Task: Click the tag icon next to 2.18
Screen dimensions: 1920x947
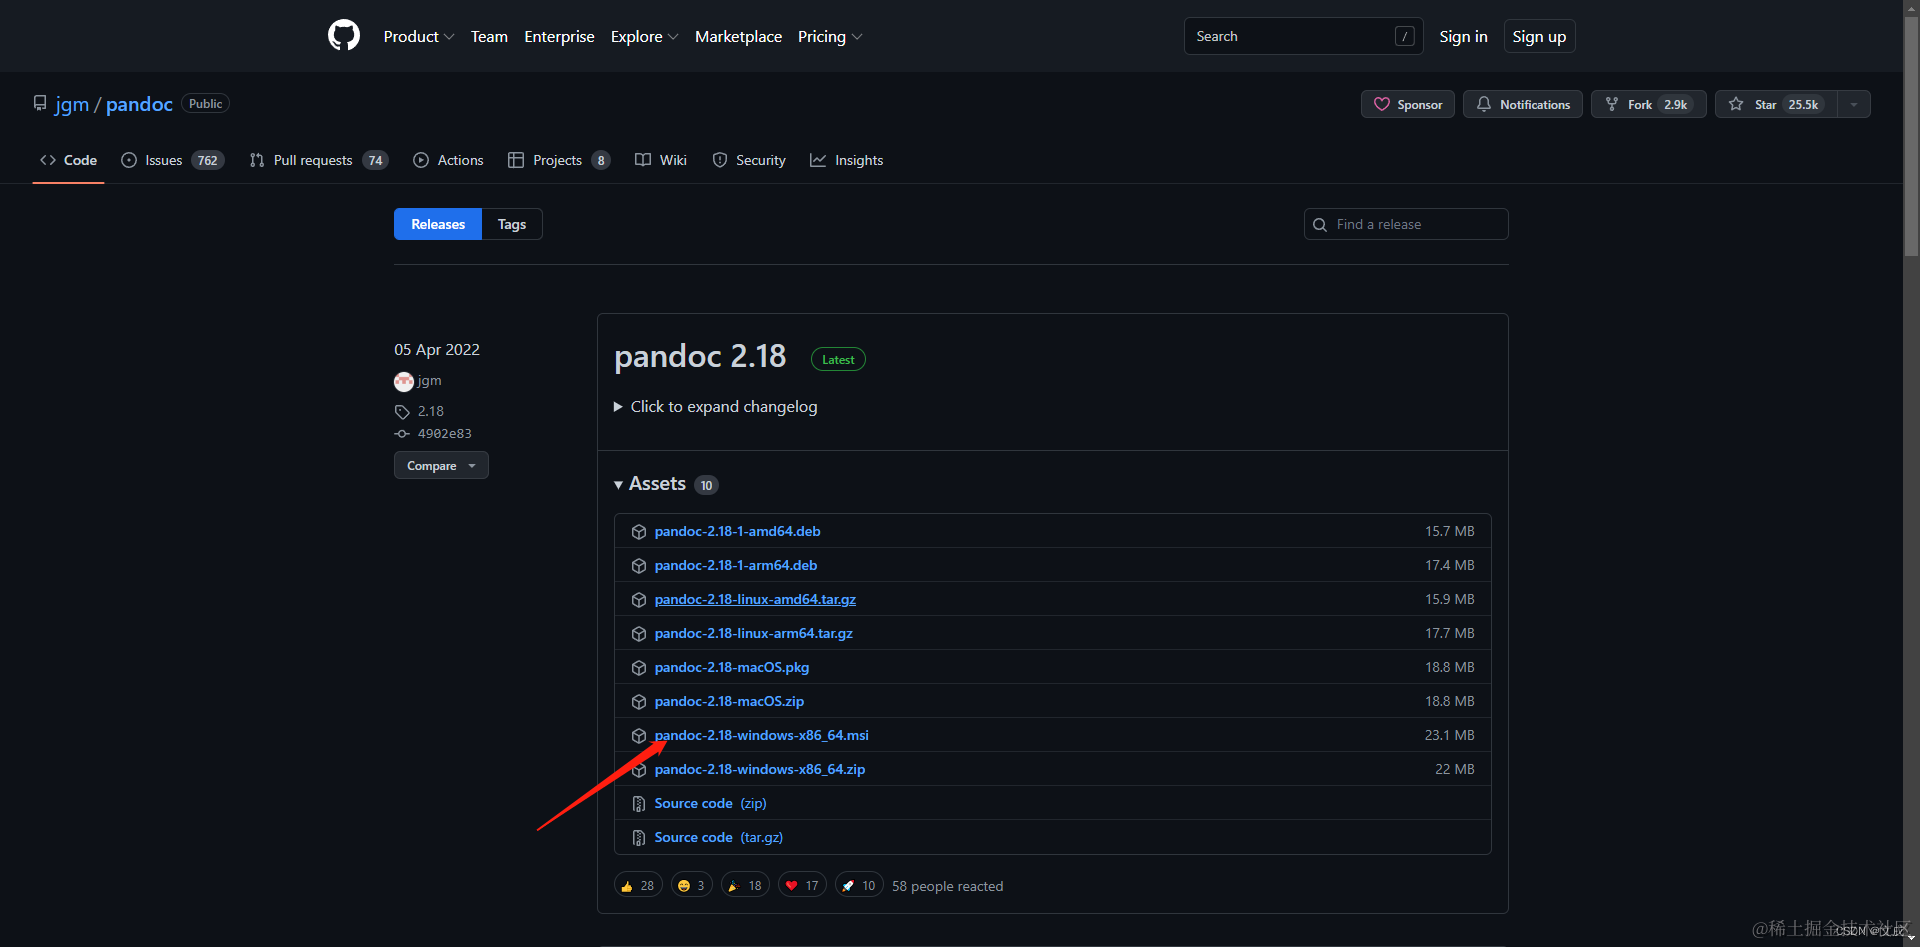Action: tap(402, 412)
